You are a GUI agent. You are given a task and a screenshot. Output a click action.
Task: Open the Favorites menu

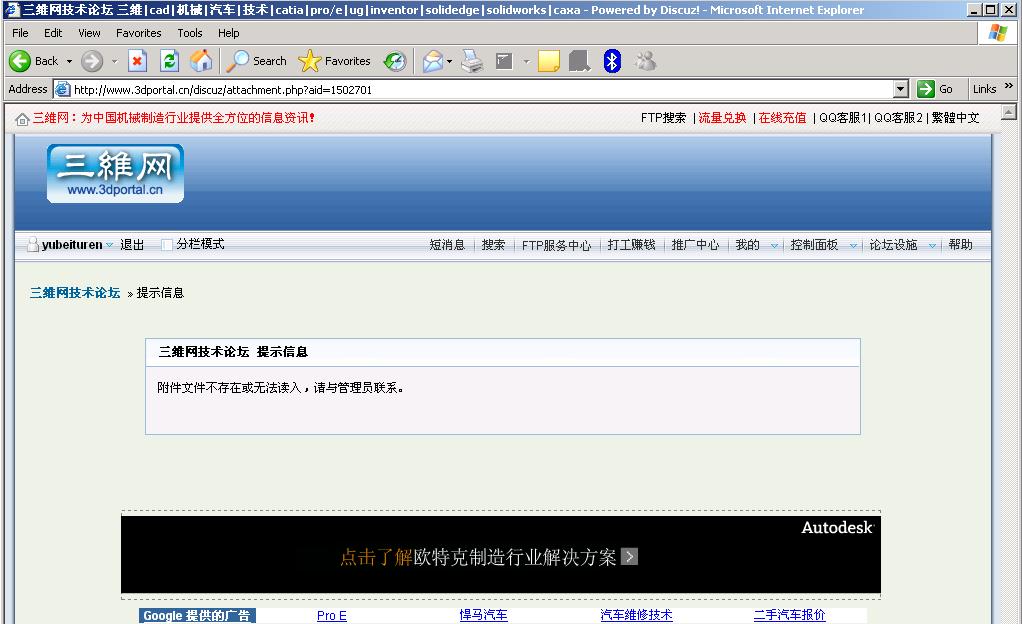coord(138,33)
